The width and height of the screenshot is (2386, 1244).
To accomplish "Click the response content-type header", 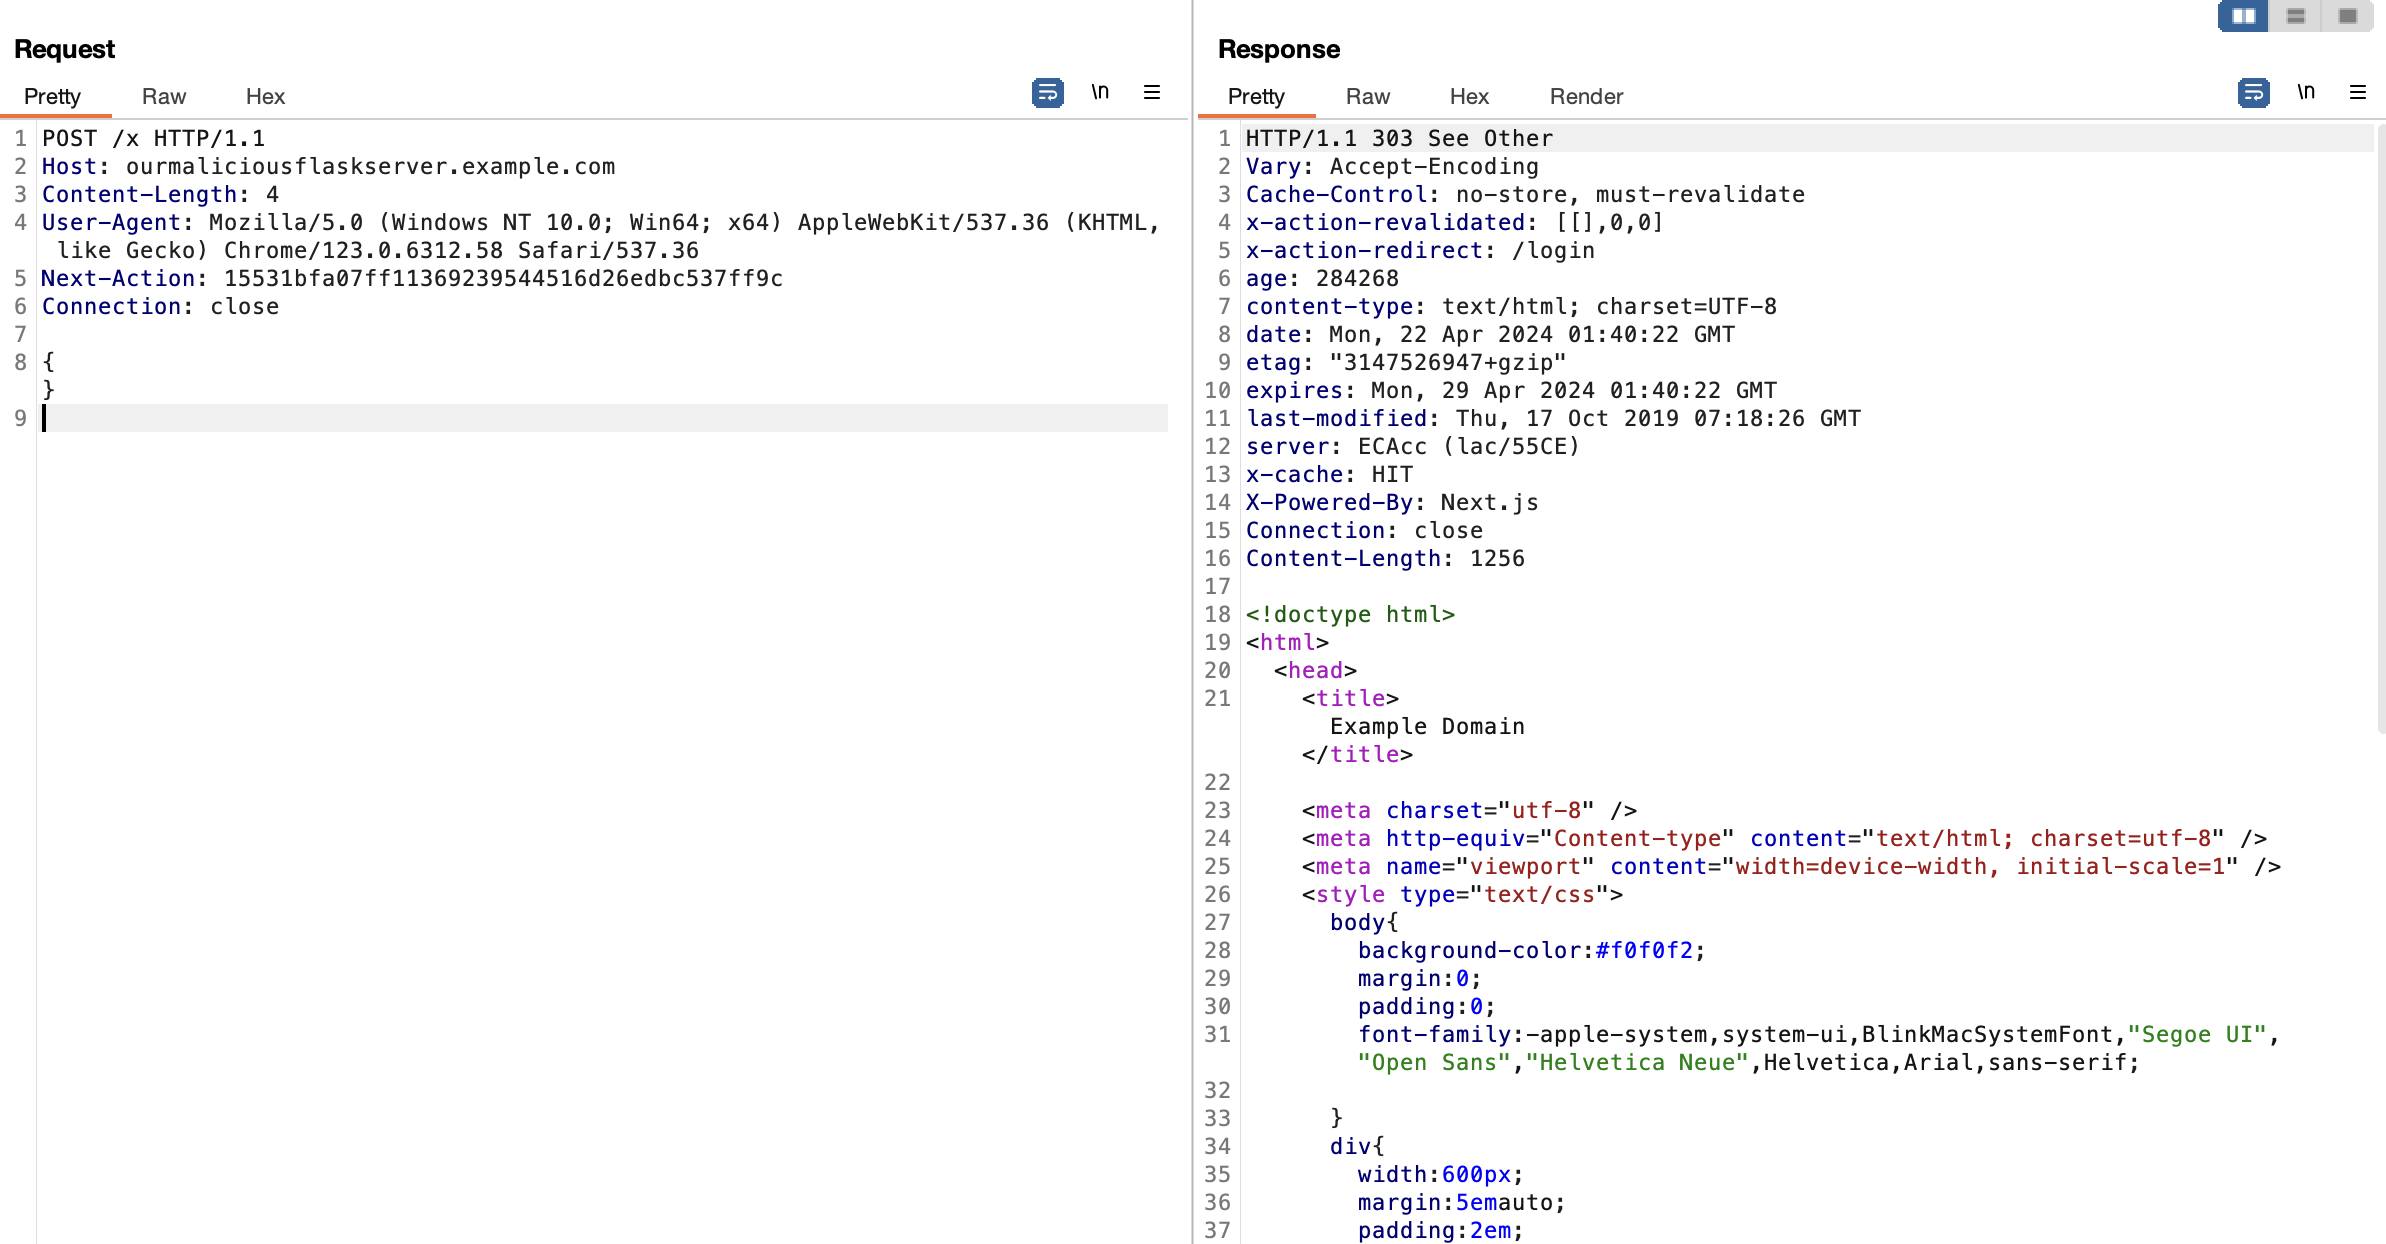I will (x=1511, y=306).
